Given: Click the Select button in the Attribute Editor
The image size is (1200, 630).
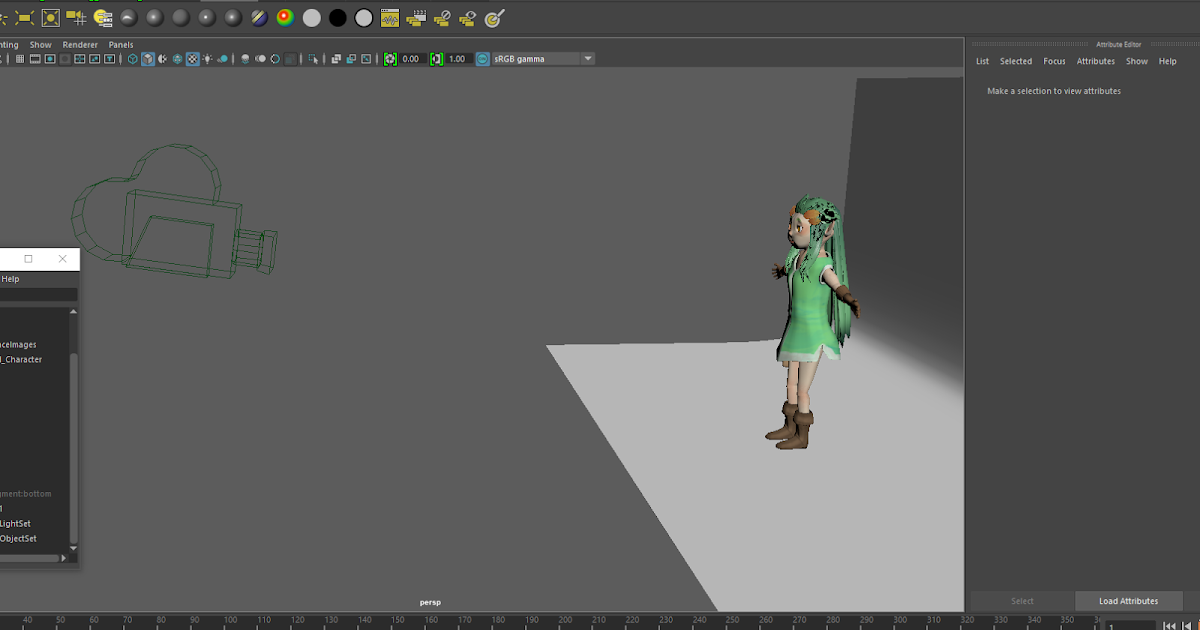Looking at the screenshot, I should (x=1022, y=601).
